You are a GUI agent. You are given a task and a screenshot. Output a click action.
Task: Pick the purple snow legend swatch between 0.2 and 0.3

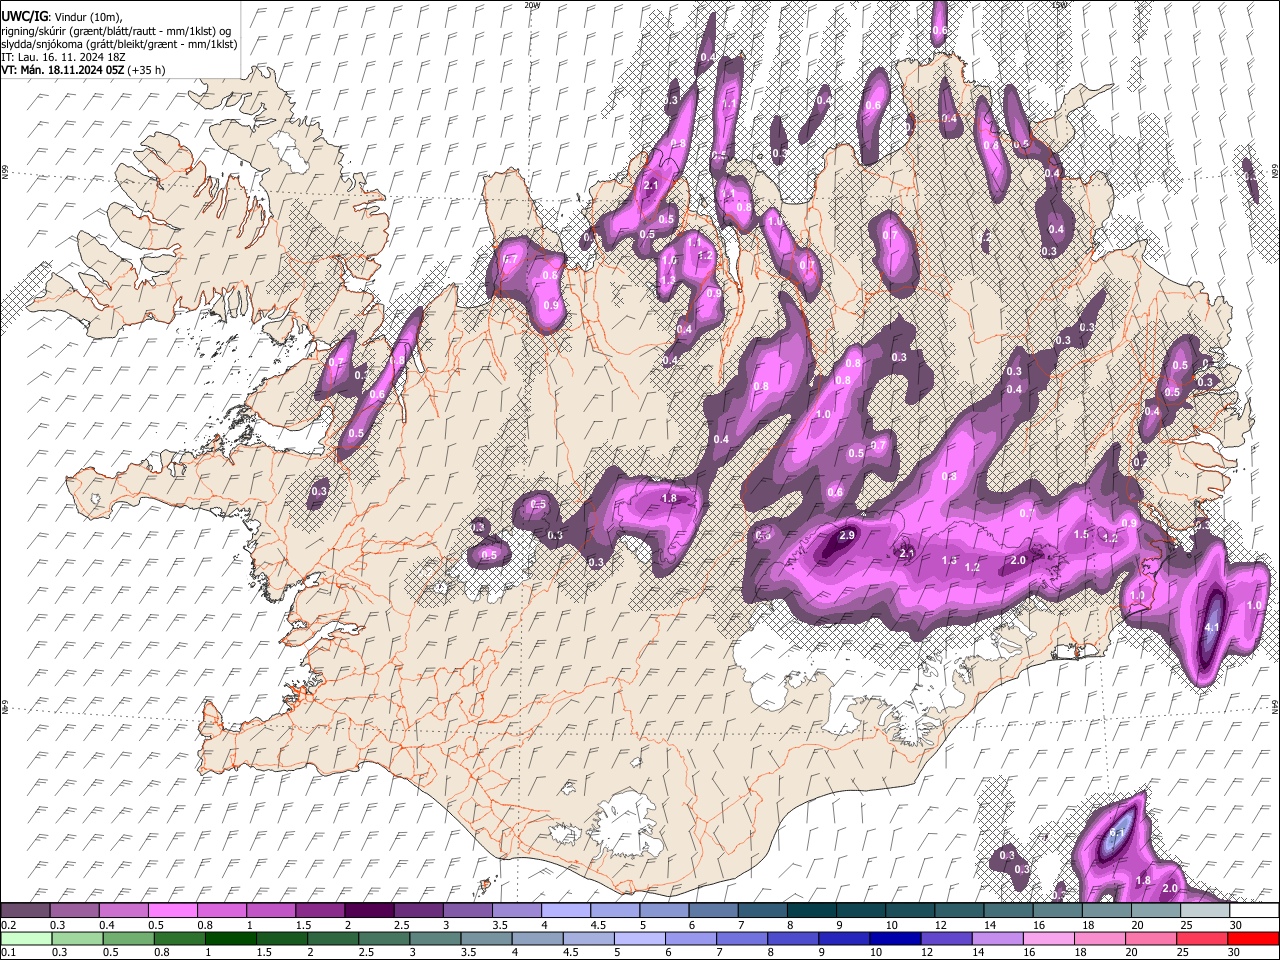(25, 910)
